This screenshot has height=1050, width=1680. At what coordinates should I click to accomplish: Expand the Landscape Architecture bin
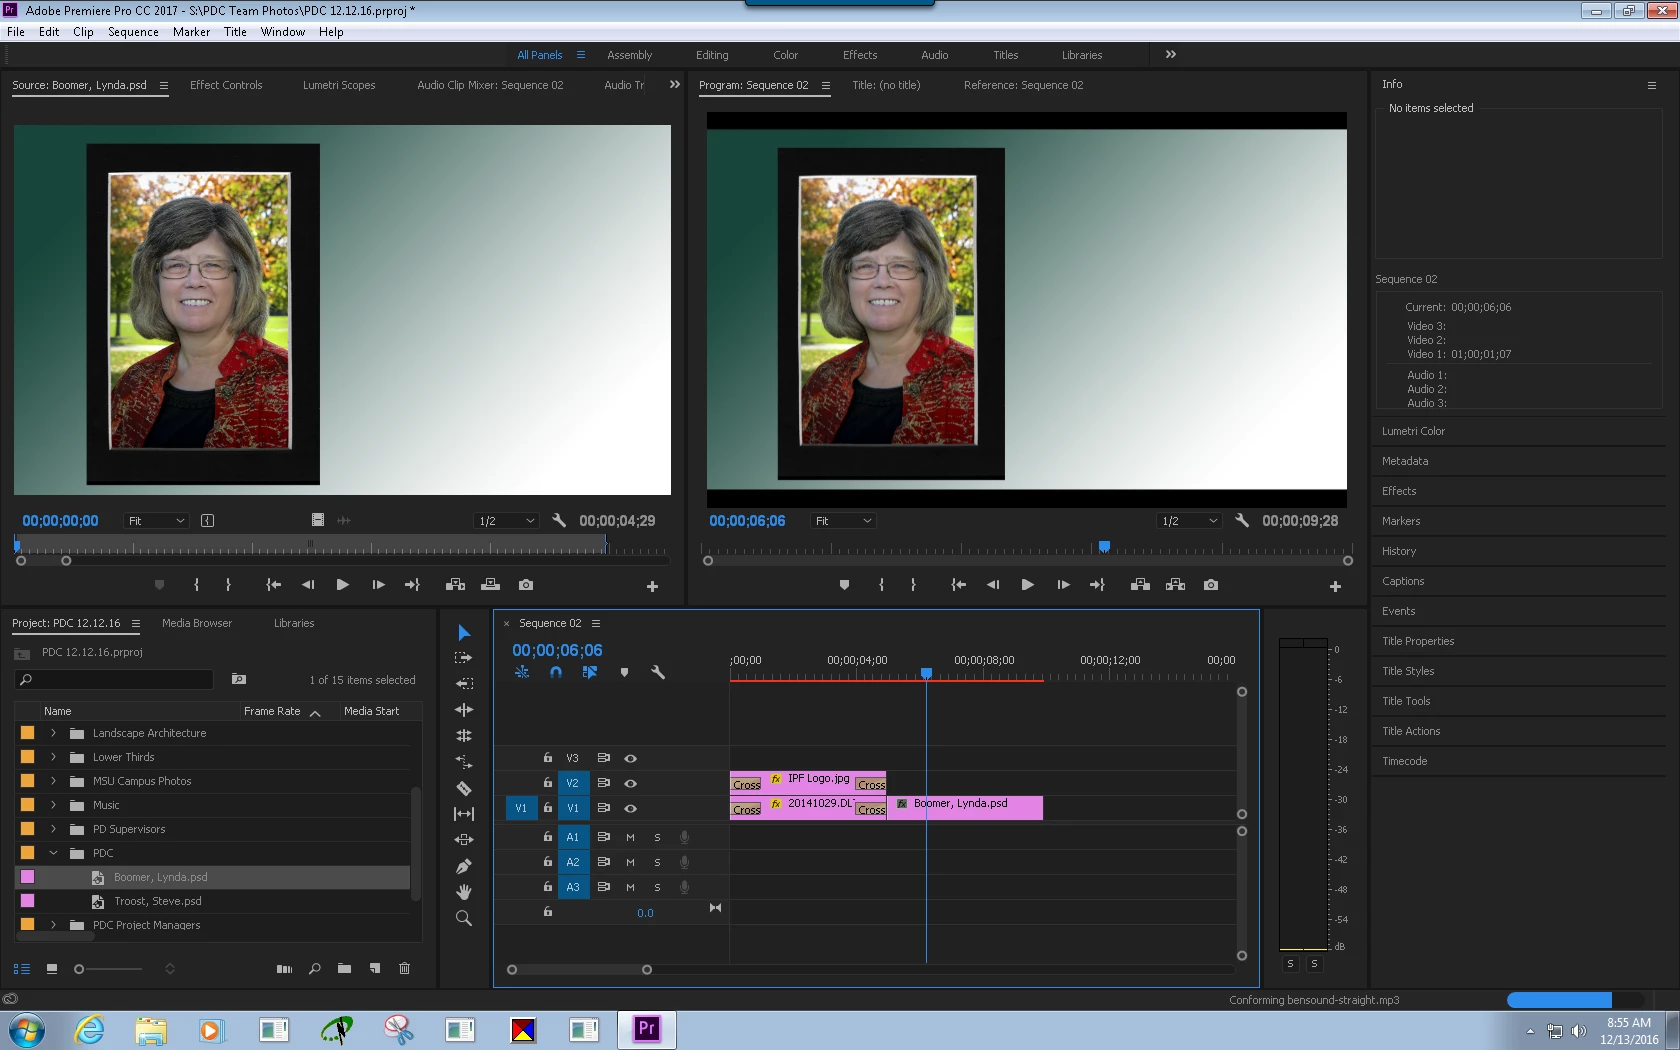[54, 733]
